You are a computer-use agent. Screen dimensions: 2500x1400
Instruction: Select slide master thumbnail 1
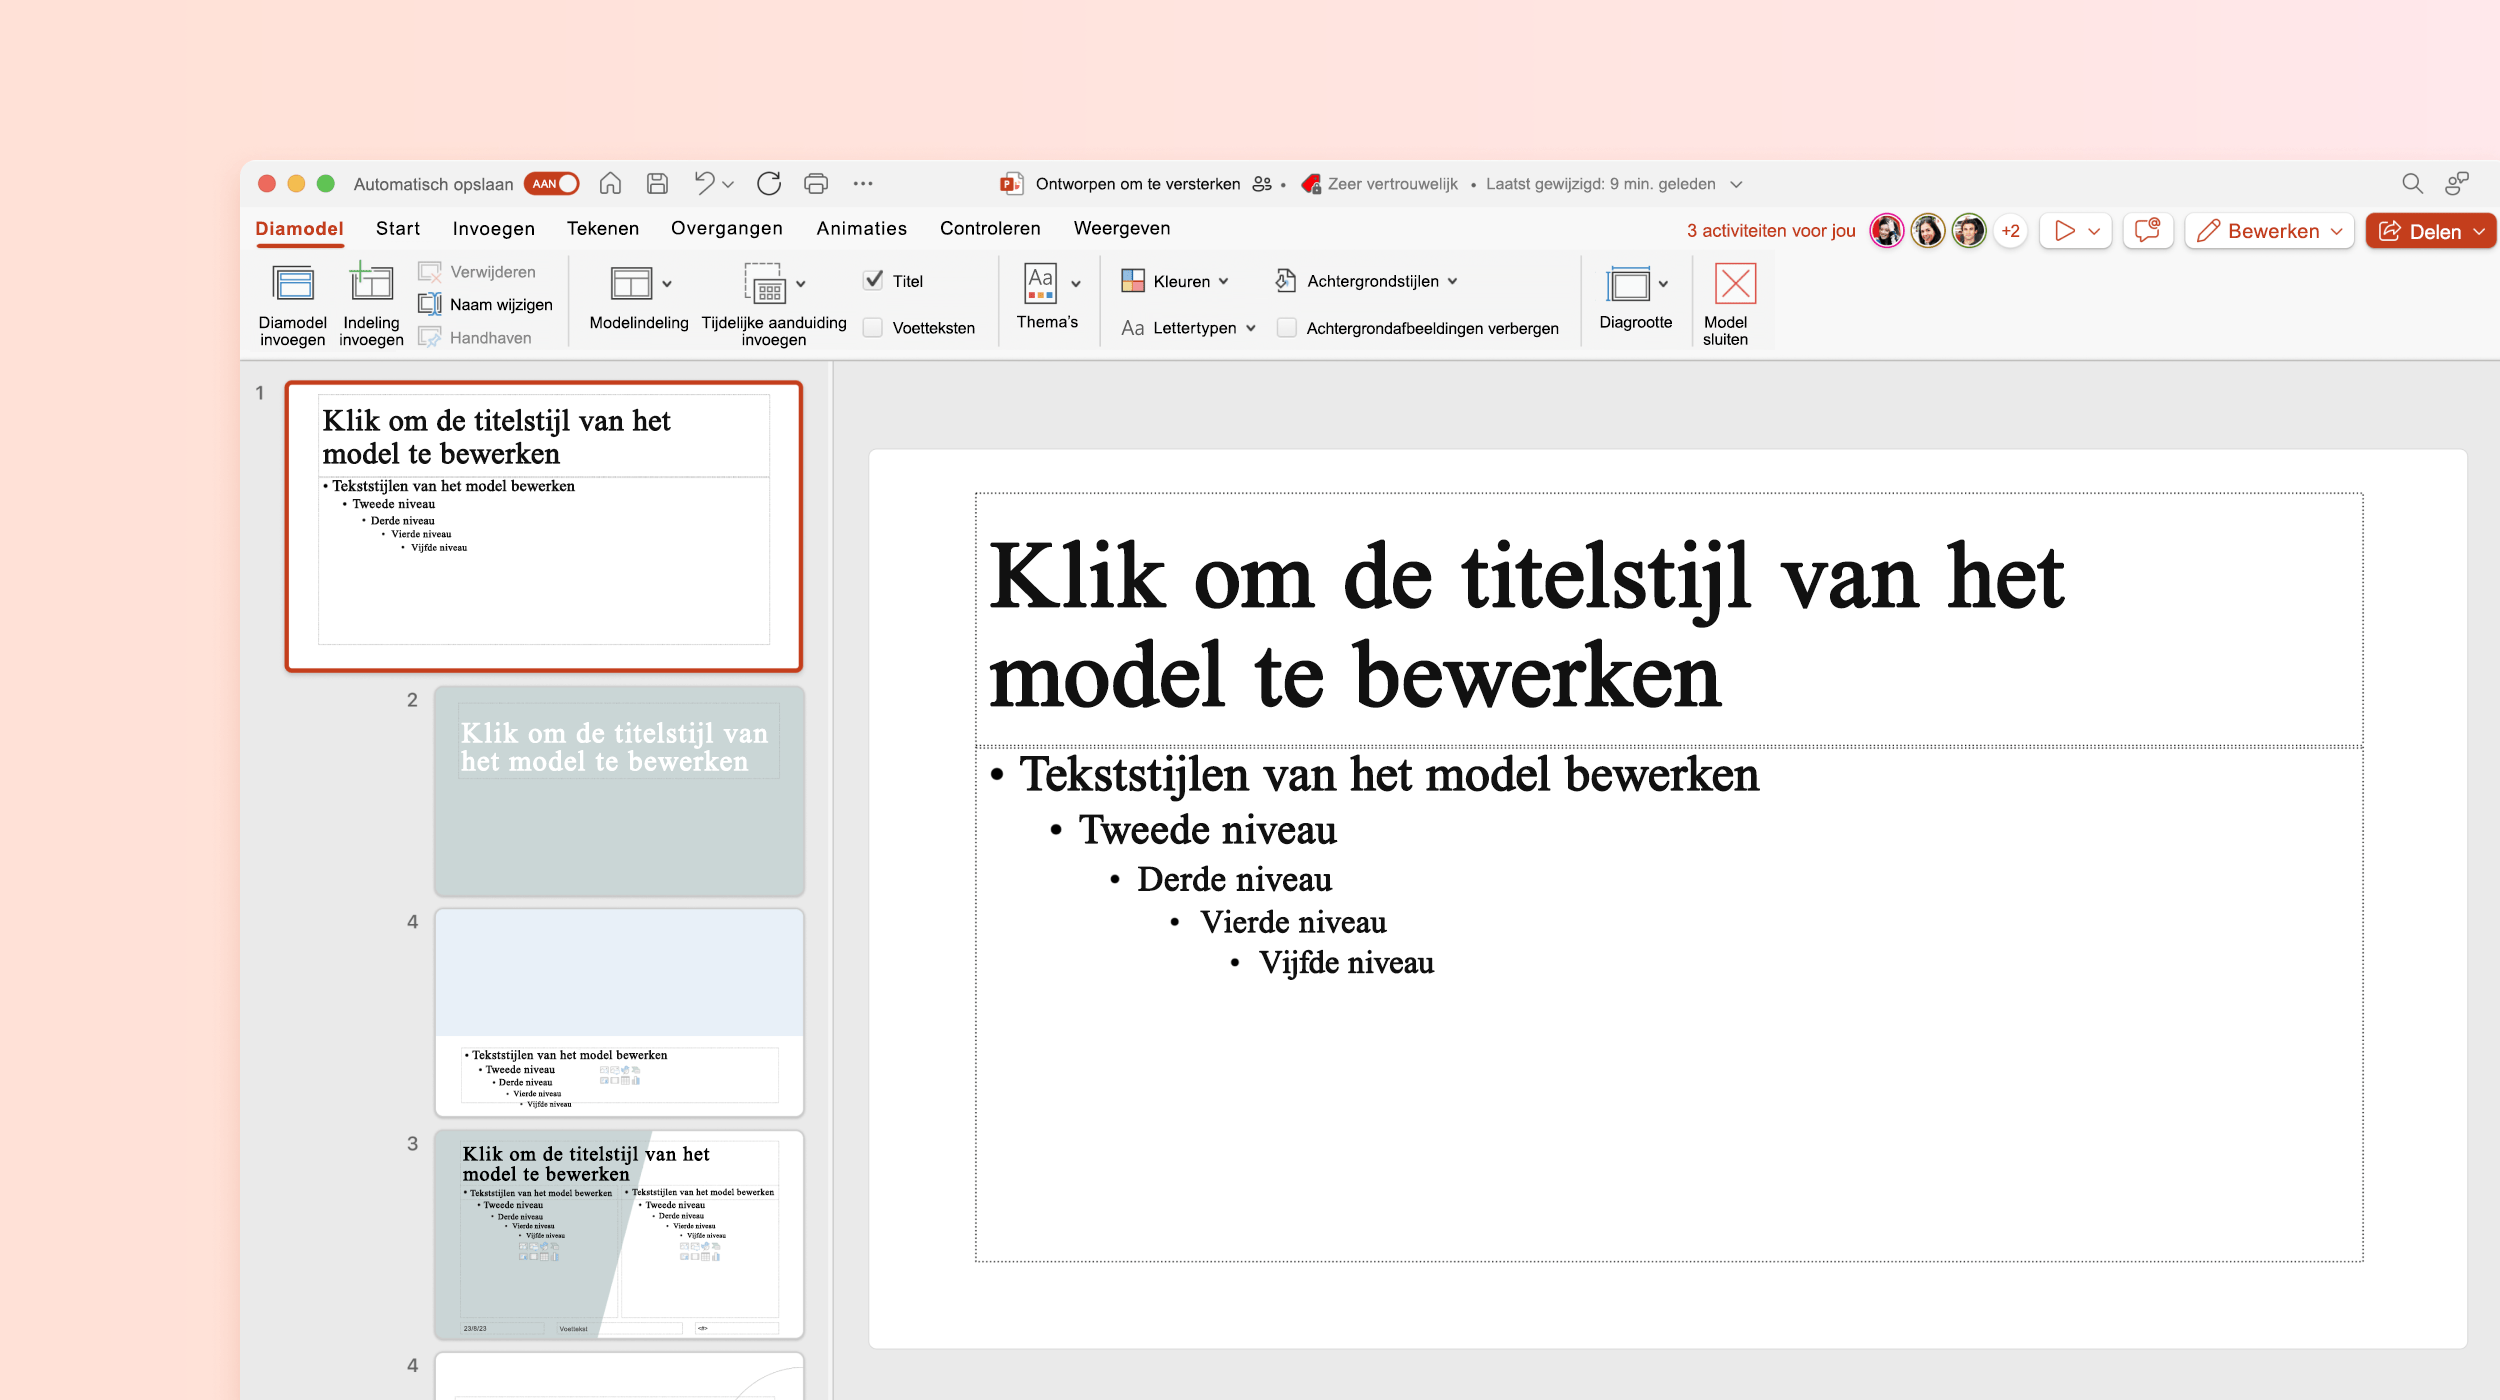[543, 526]
